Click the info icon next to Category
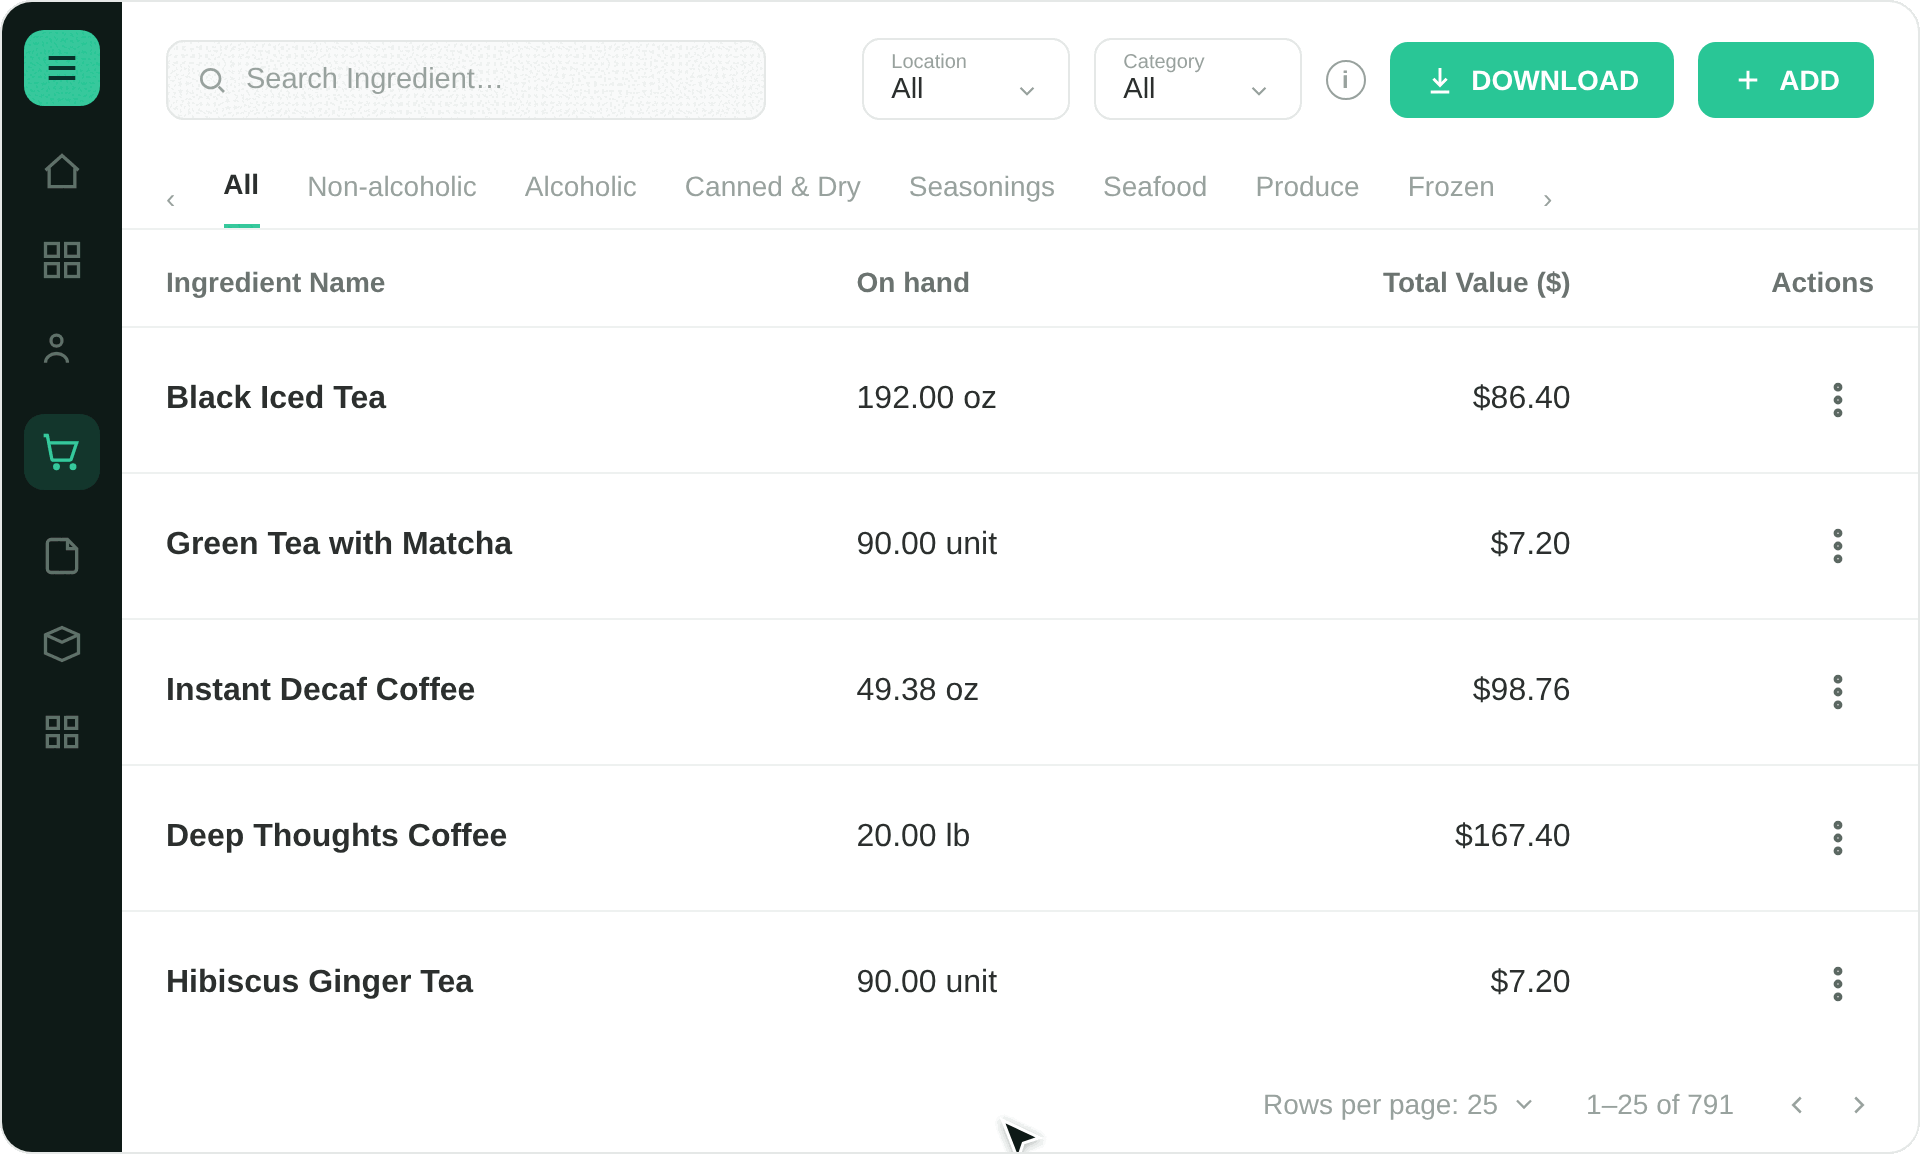 (1346, 80)
